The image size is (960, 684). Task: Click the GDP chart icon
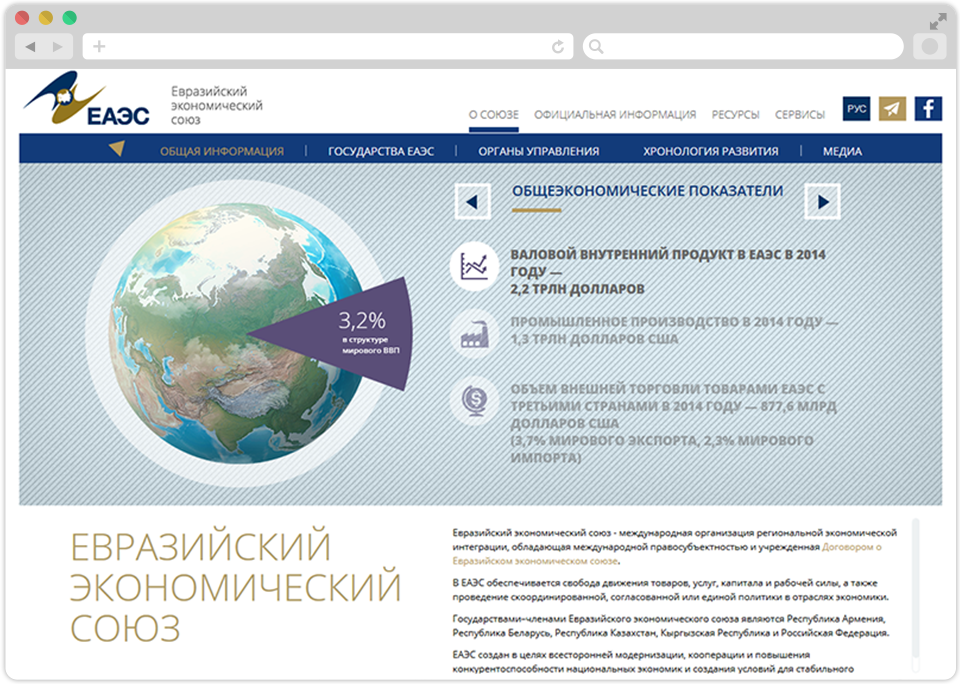point(474,267)
